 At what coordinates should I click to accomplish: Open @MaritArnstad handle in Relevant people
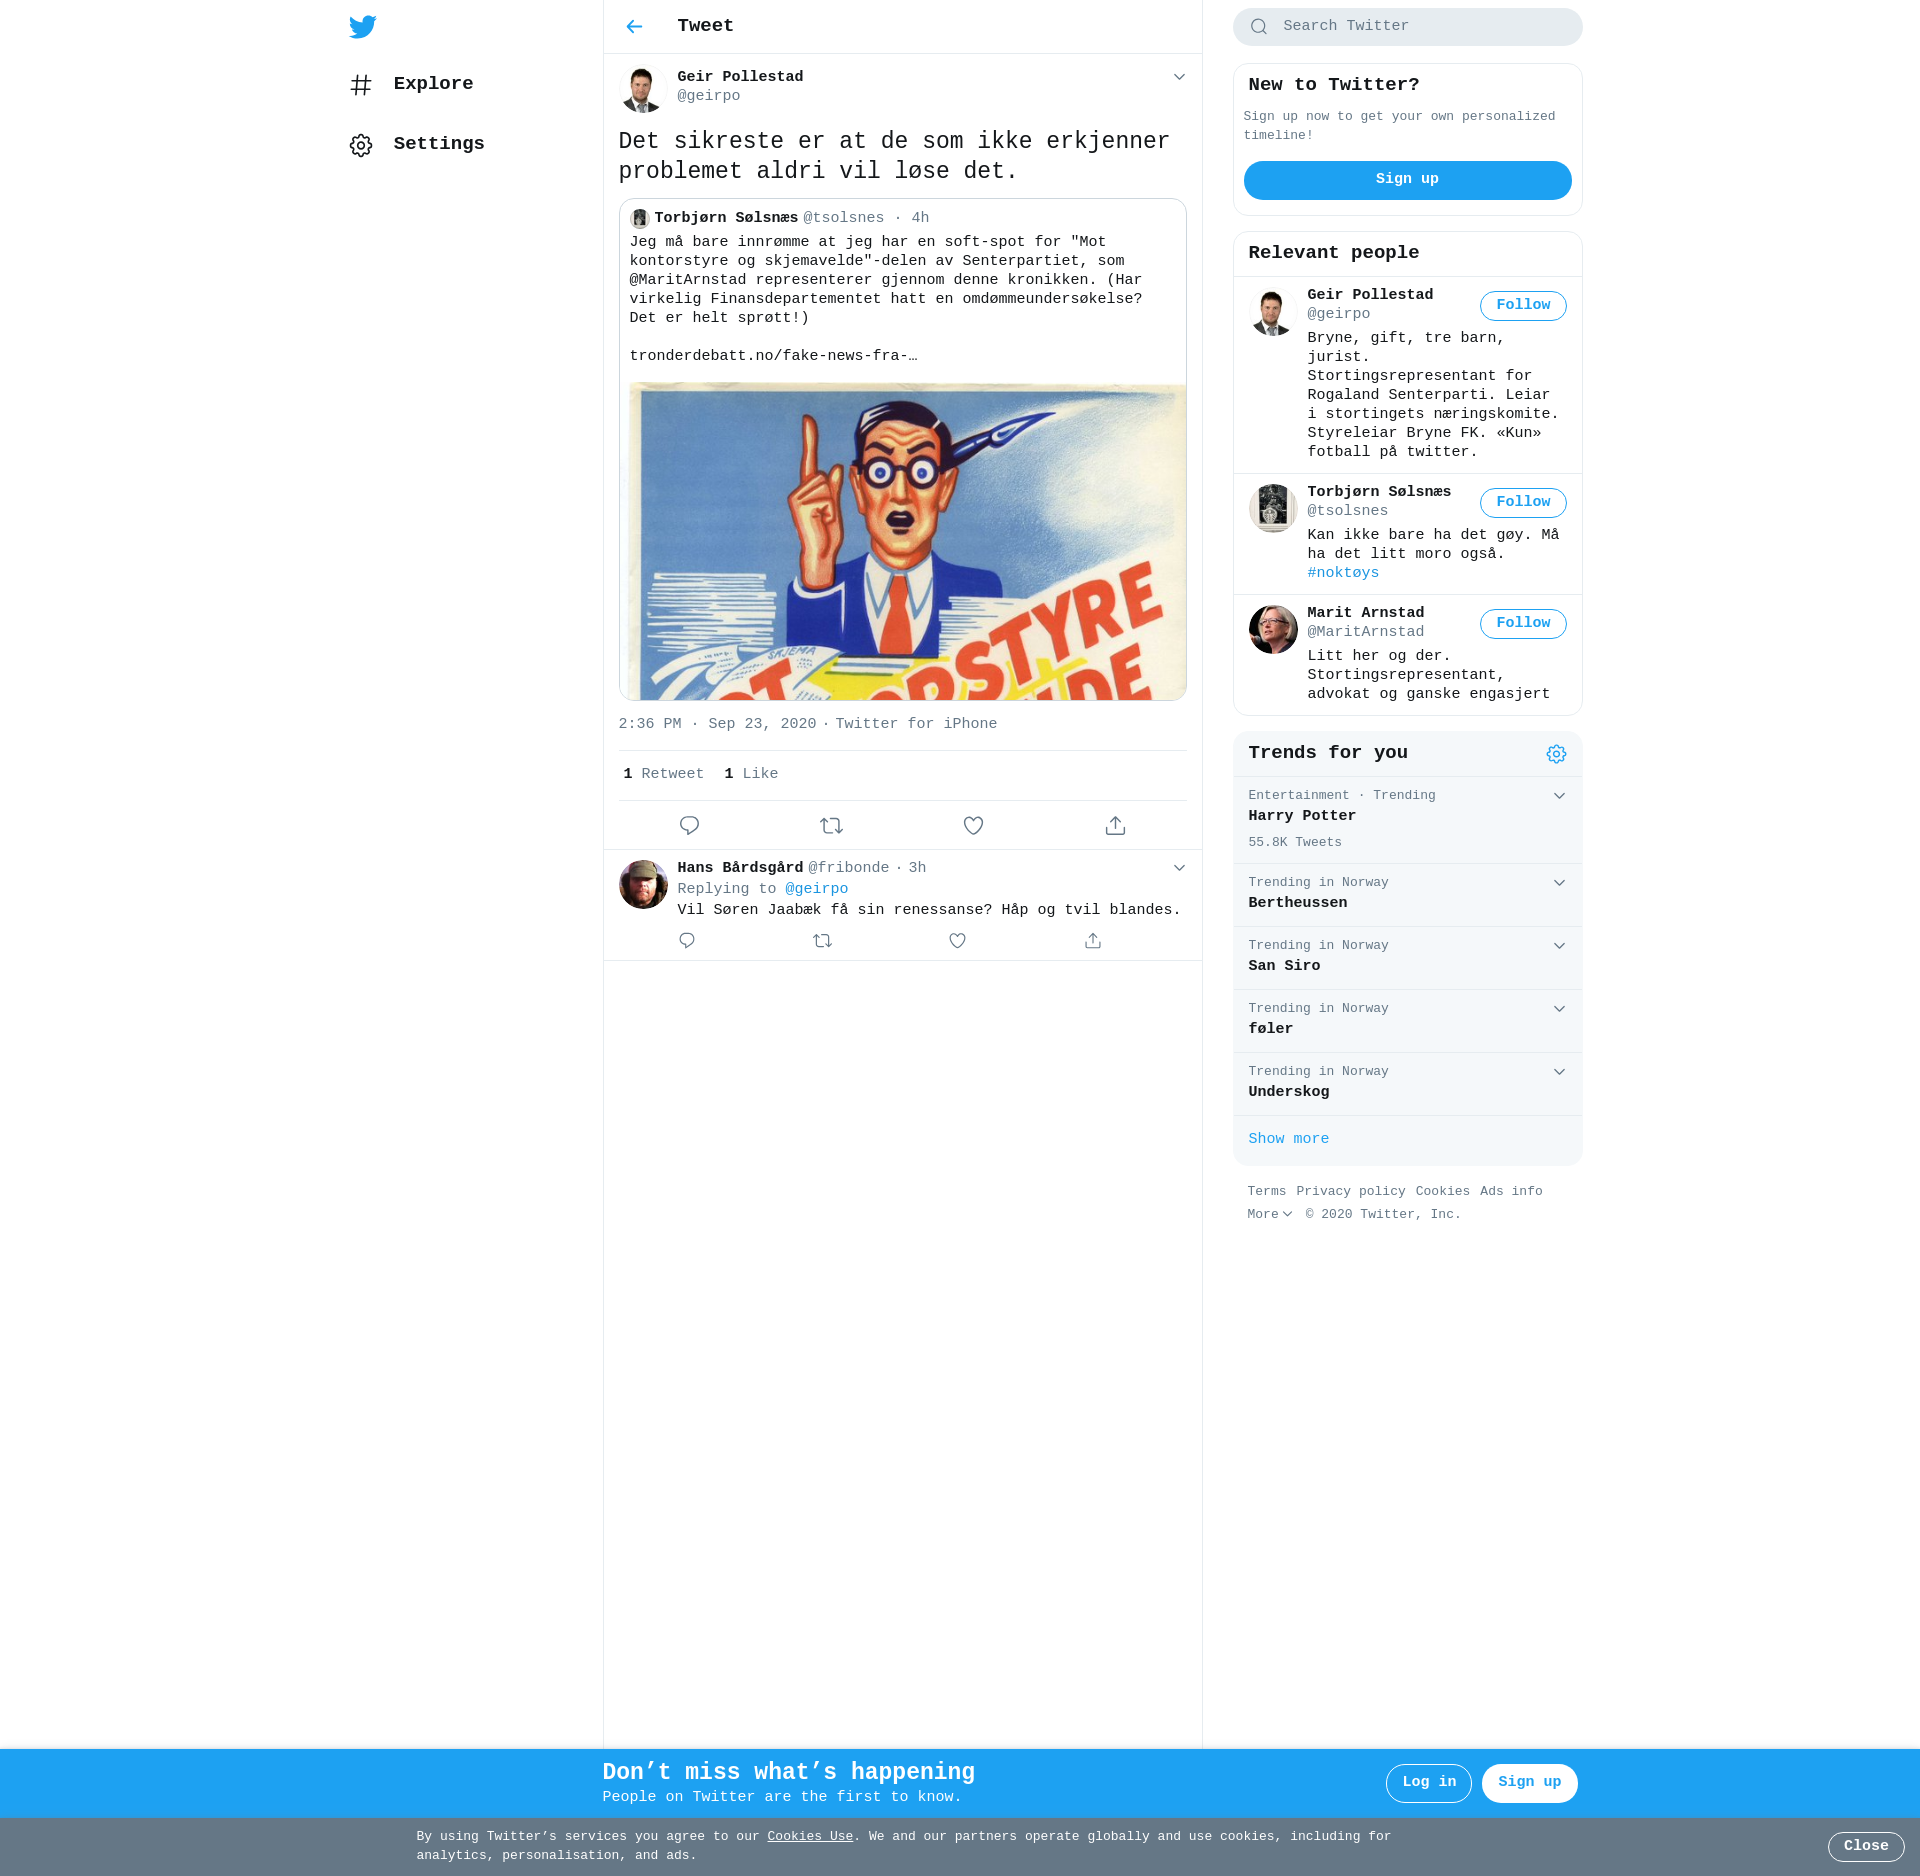[x=1365, y=632]
